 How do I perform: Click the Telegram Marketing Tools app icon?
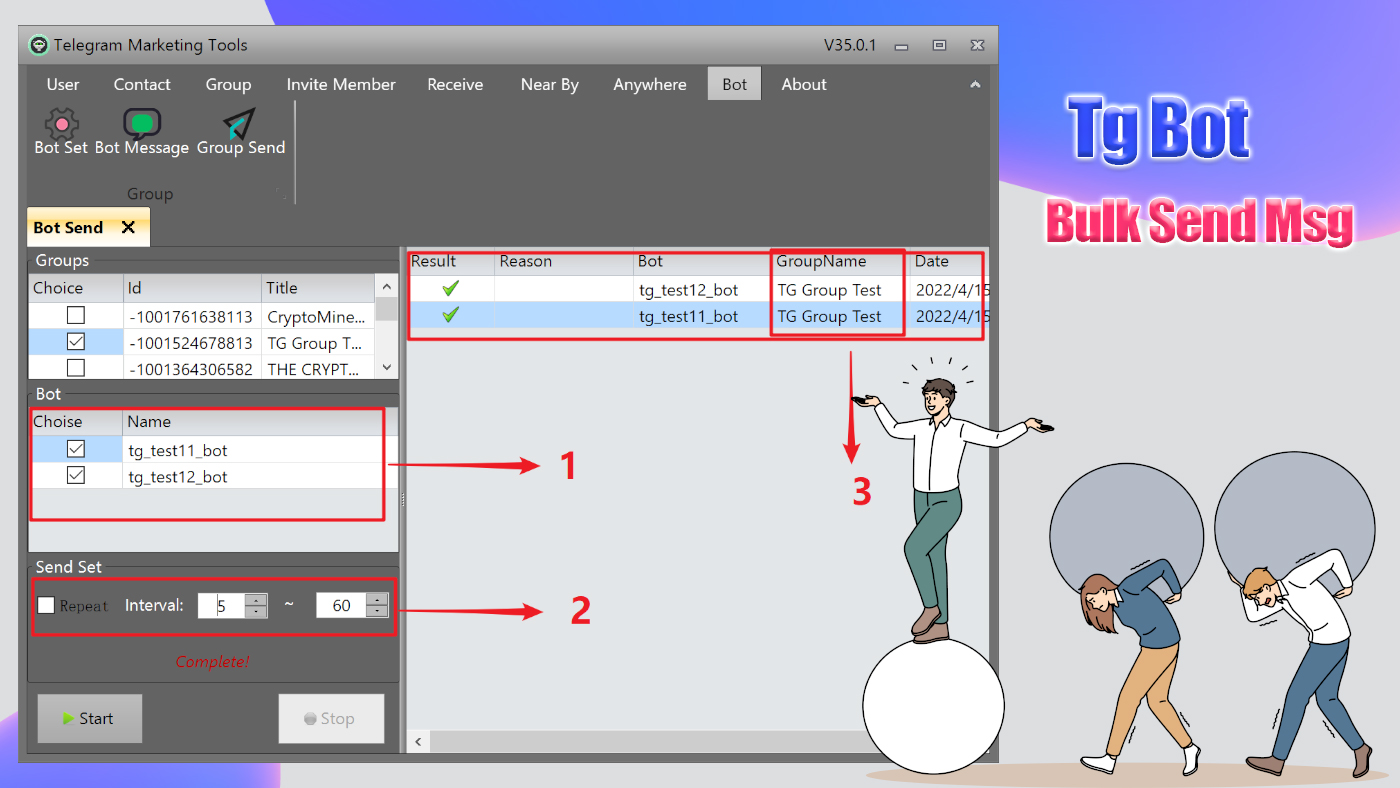39,45
